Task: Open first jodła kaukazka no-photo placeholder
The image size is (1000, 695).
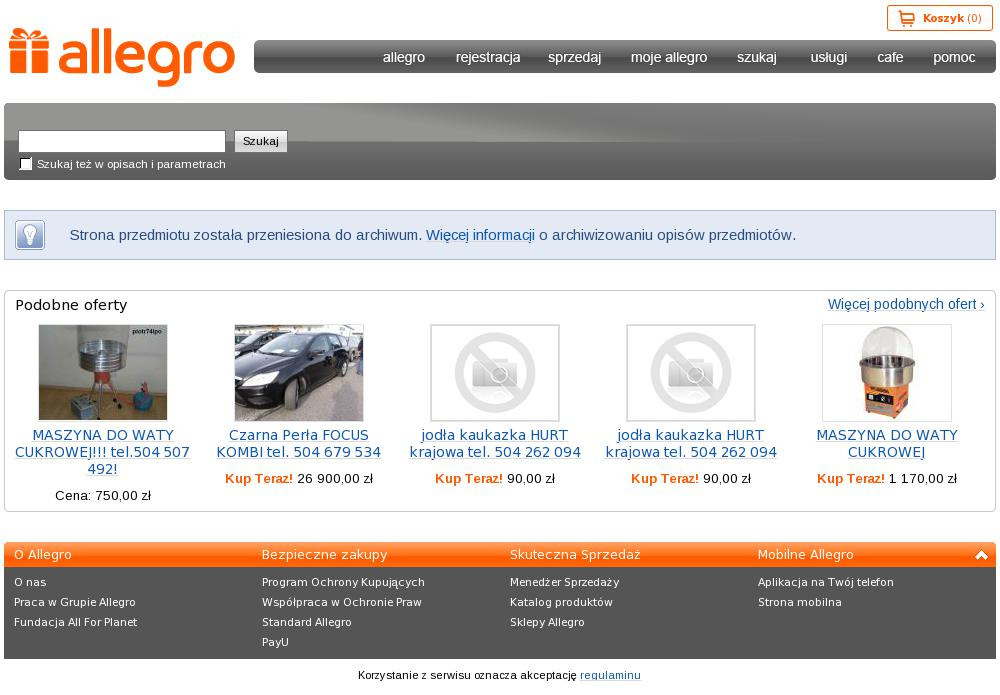Action: point(495,372)
